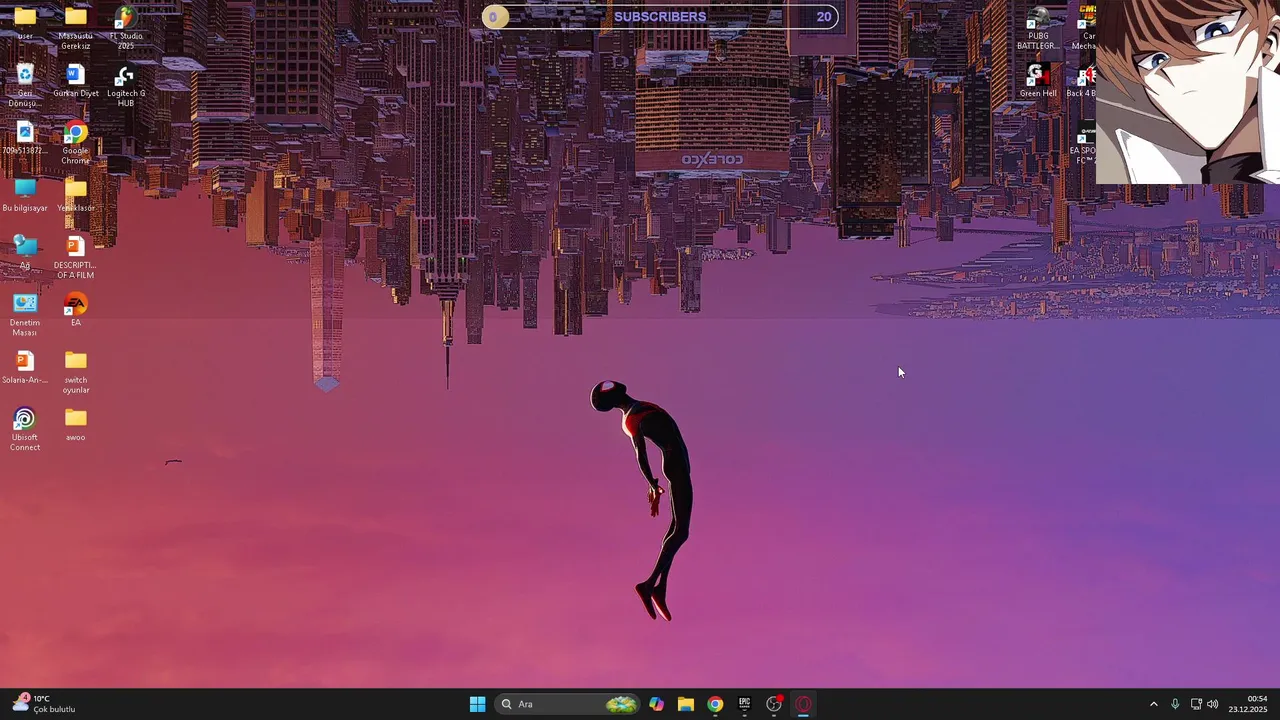Viewport: 1280px width, 720px height.
Task: Click the Ara search box in taskbar
Action: [x=568, y=704]
